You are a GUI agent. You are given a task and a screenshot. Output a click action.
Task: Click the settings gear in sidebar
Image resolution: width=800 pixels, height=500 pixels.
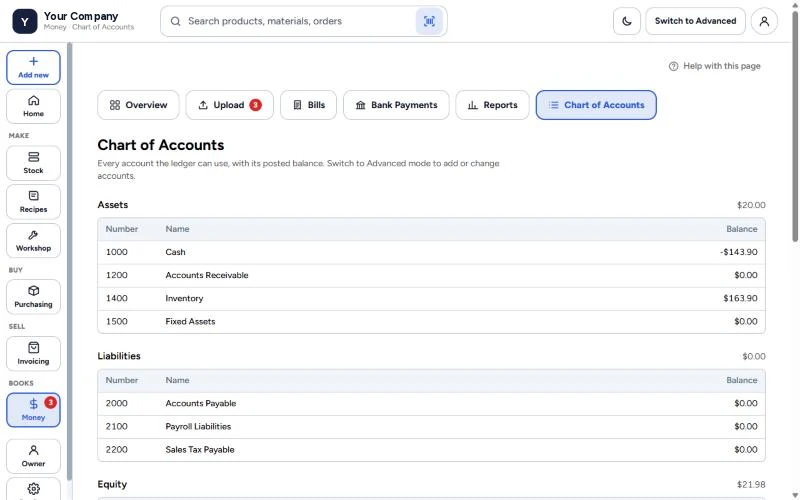coord(33,489)
